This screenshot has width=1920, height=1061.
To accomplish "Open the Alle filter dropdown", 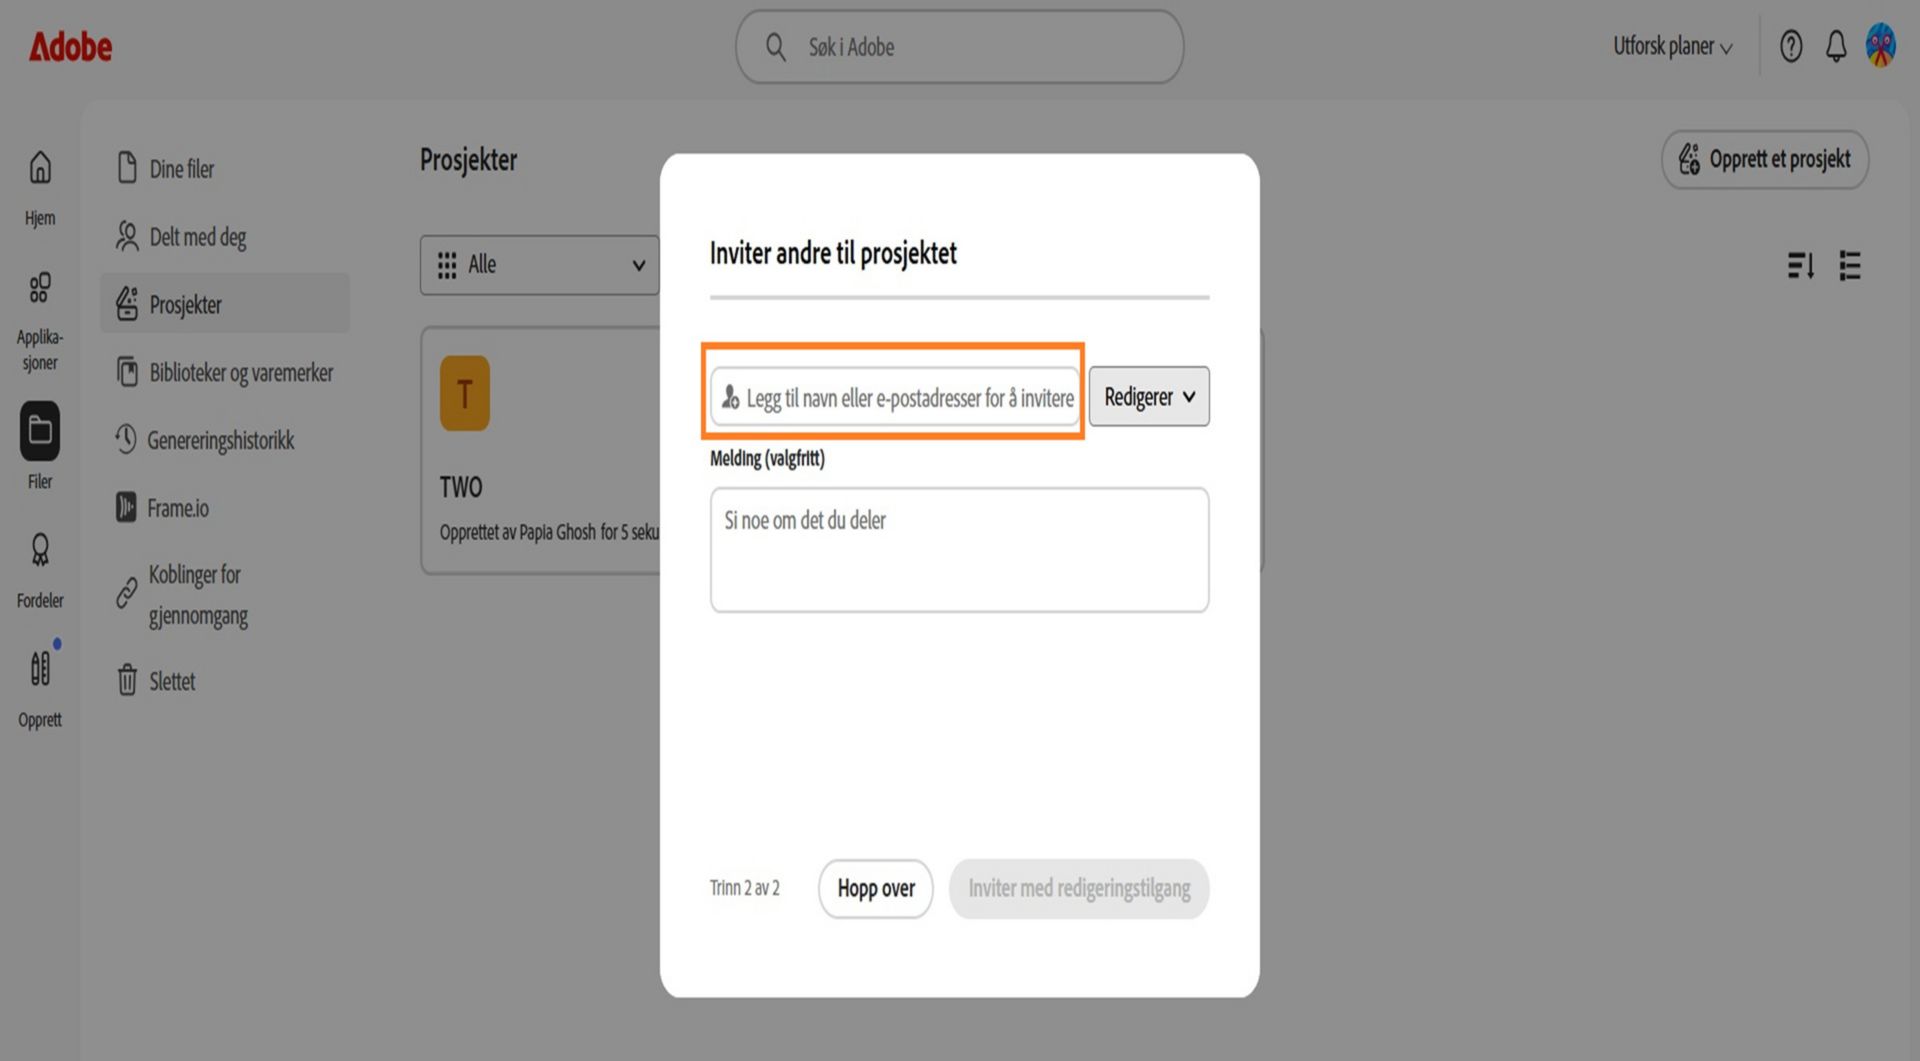I will [x=540, y=265].
